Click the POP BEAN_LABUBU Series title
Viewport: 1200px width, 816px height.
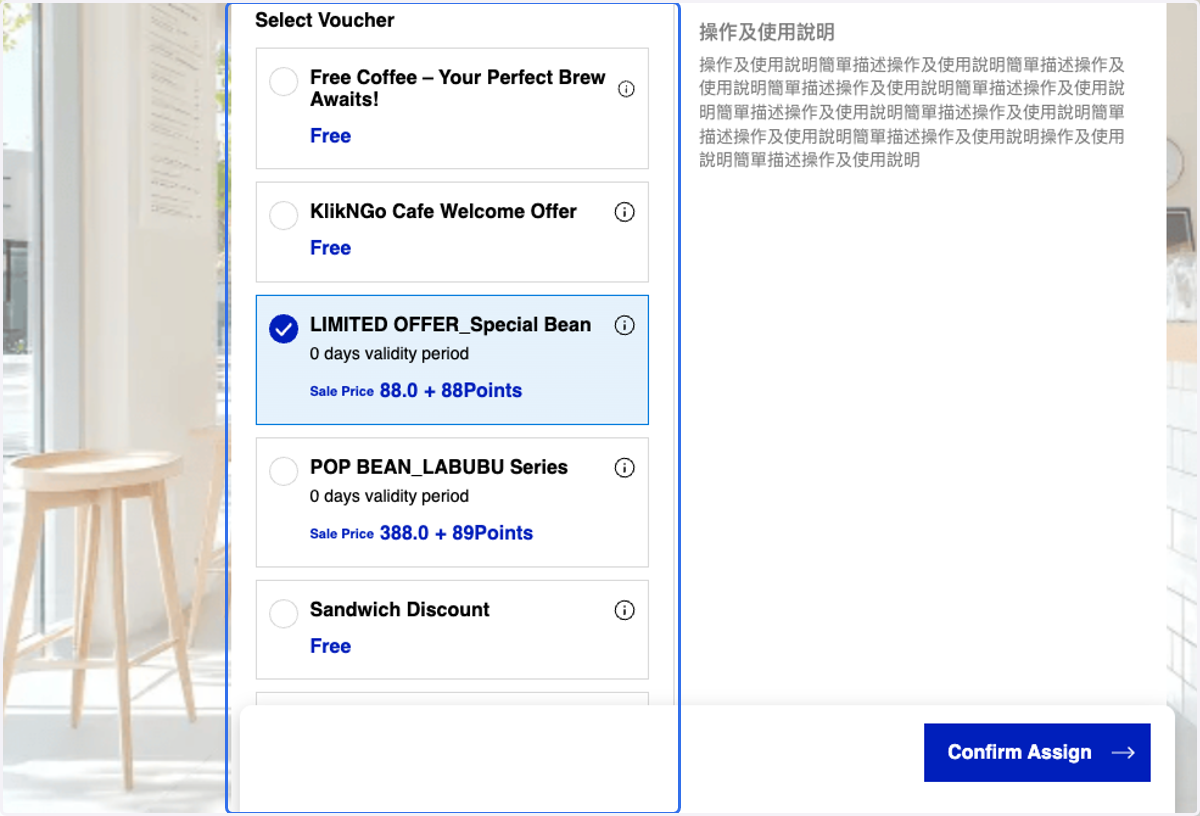coord(439,467)
